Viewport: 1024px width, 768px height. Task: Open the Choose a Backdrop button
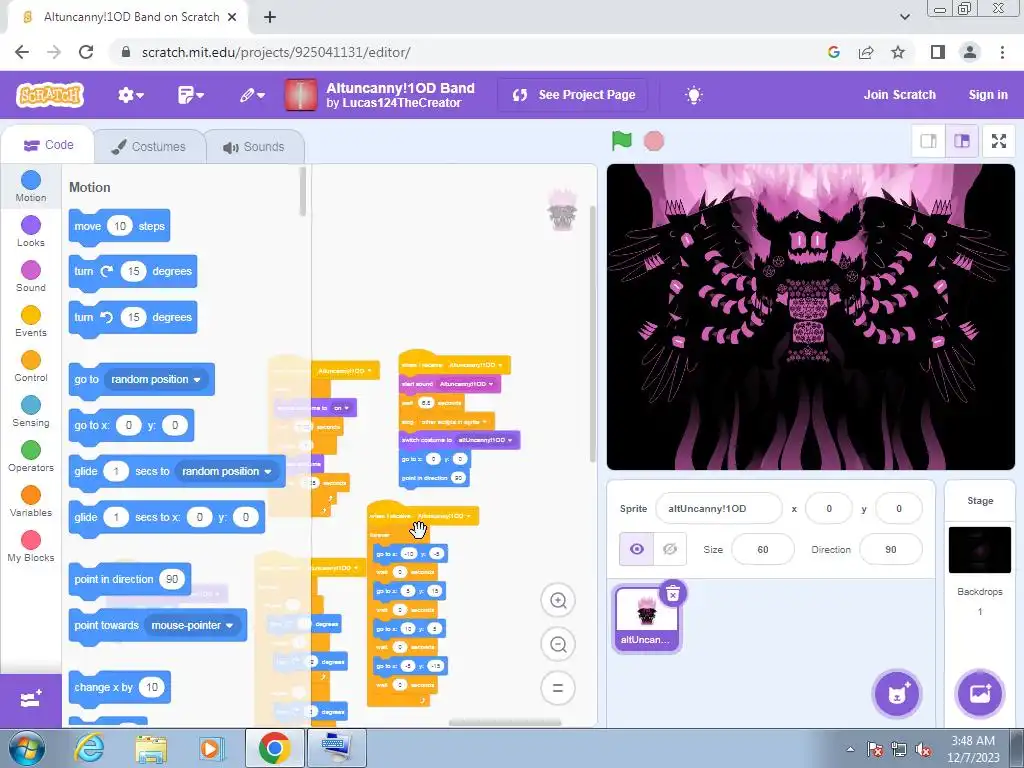click(980, 694)
